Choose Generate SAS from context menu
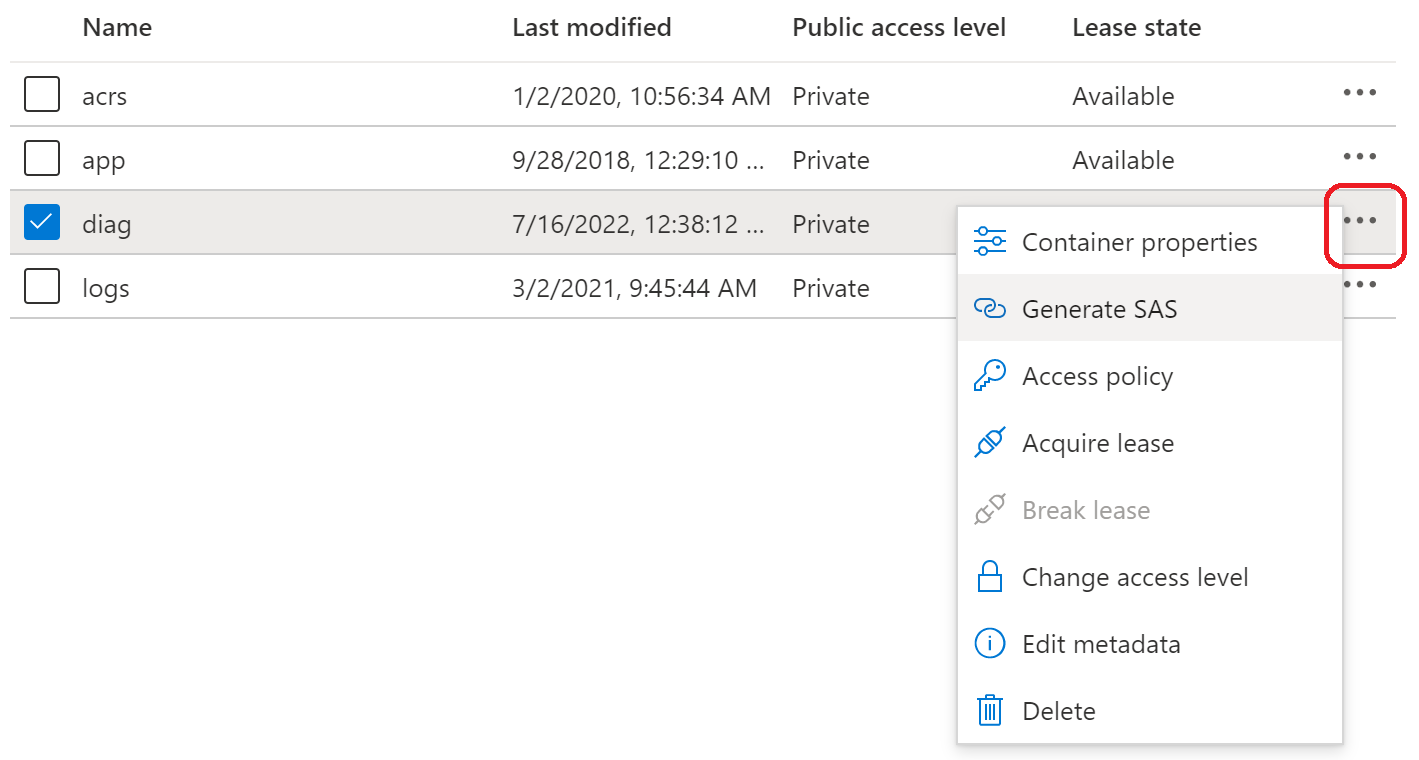Screen dimensions: 1419x760 click(1099, 309)
